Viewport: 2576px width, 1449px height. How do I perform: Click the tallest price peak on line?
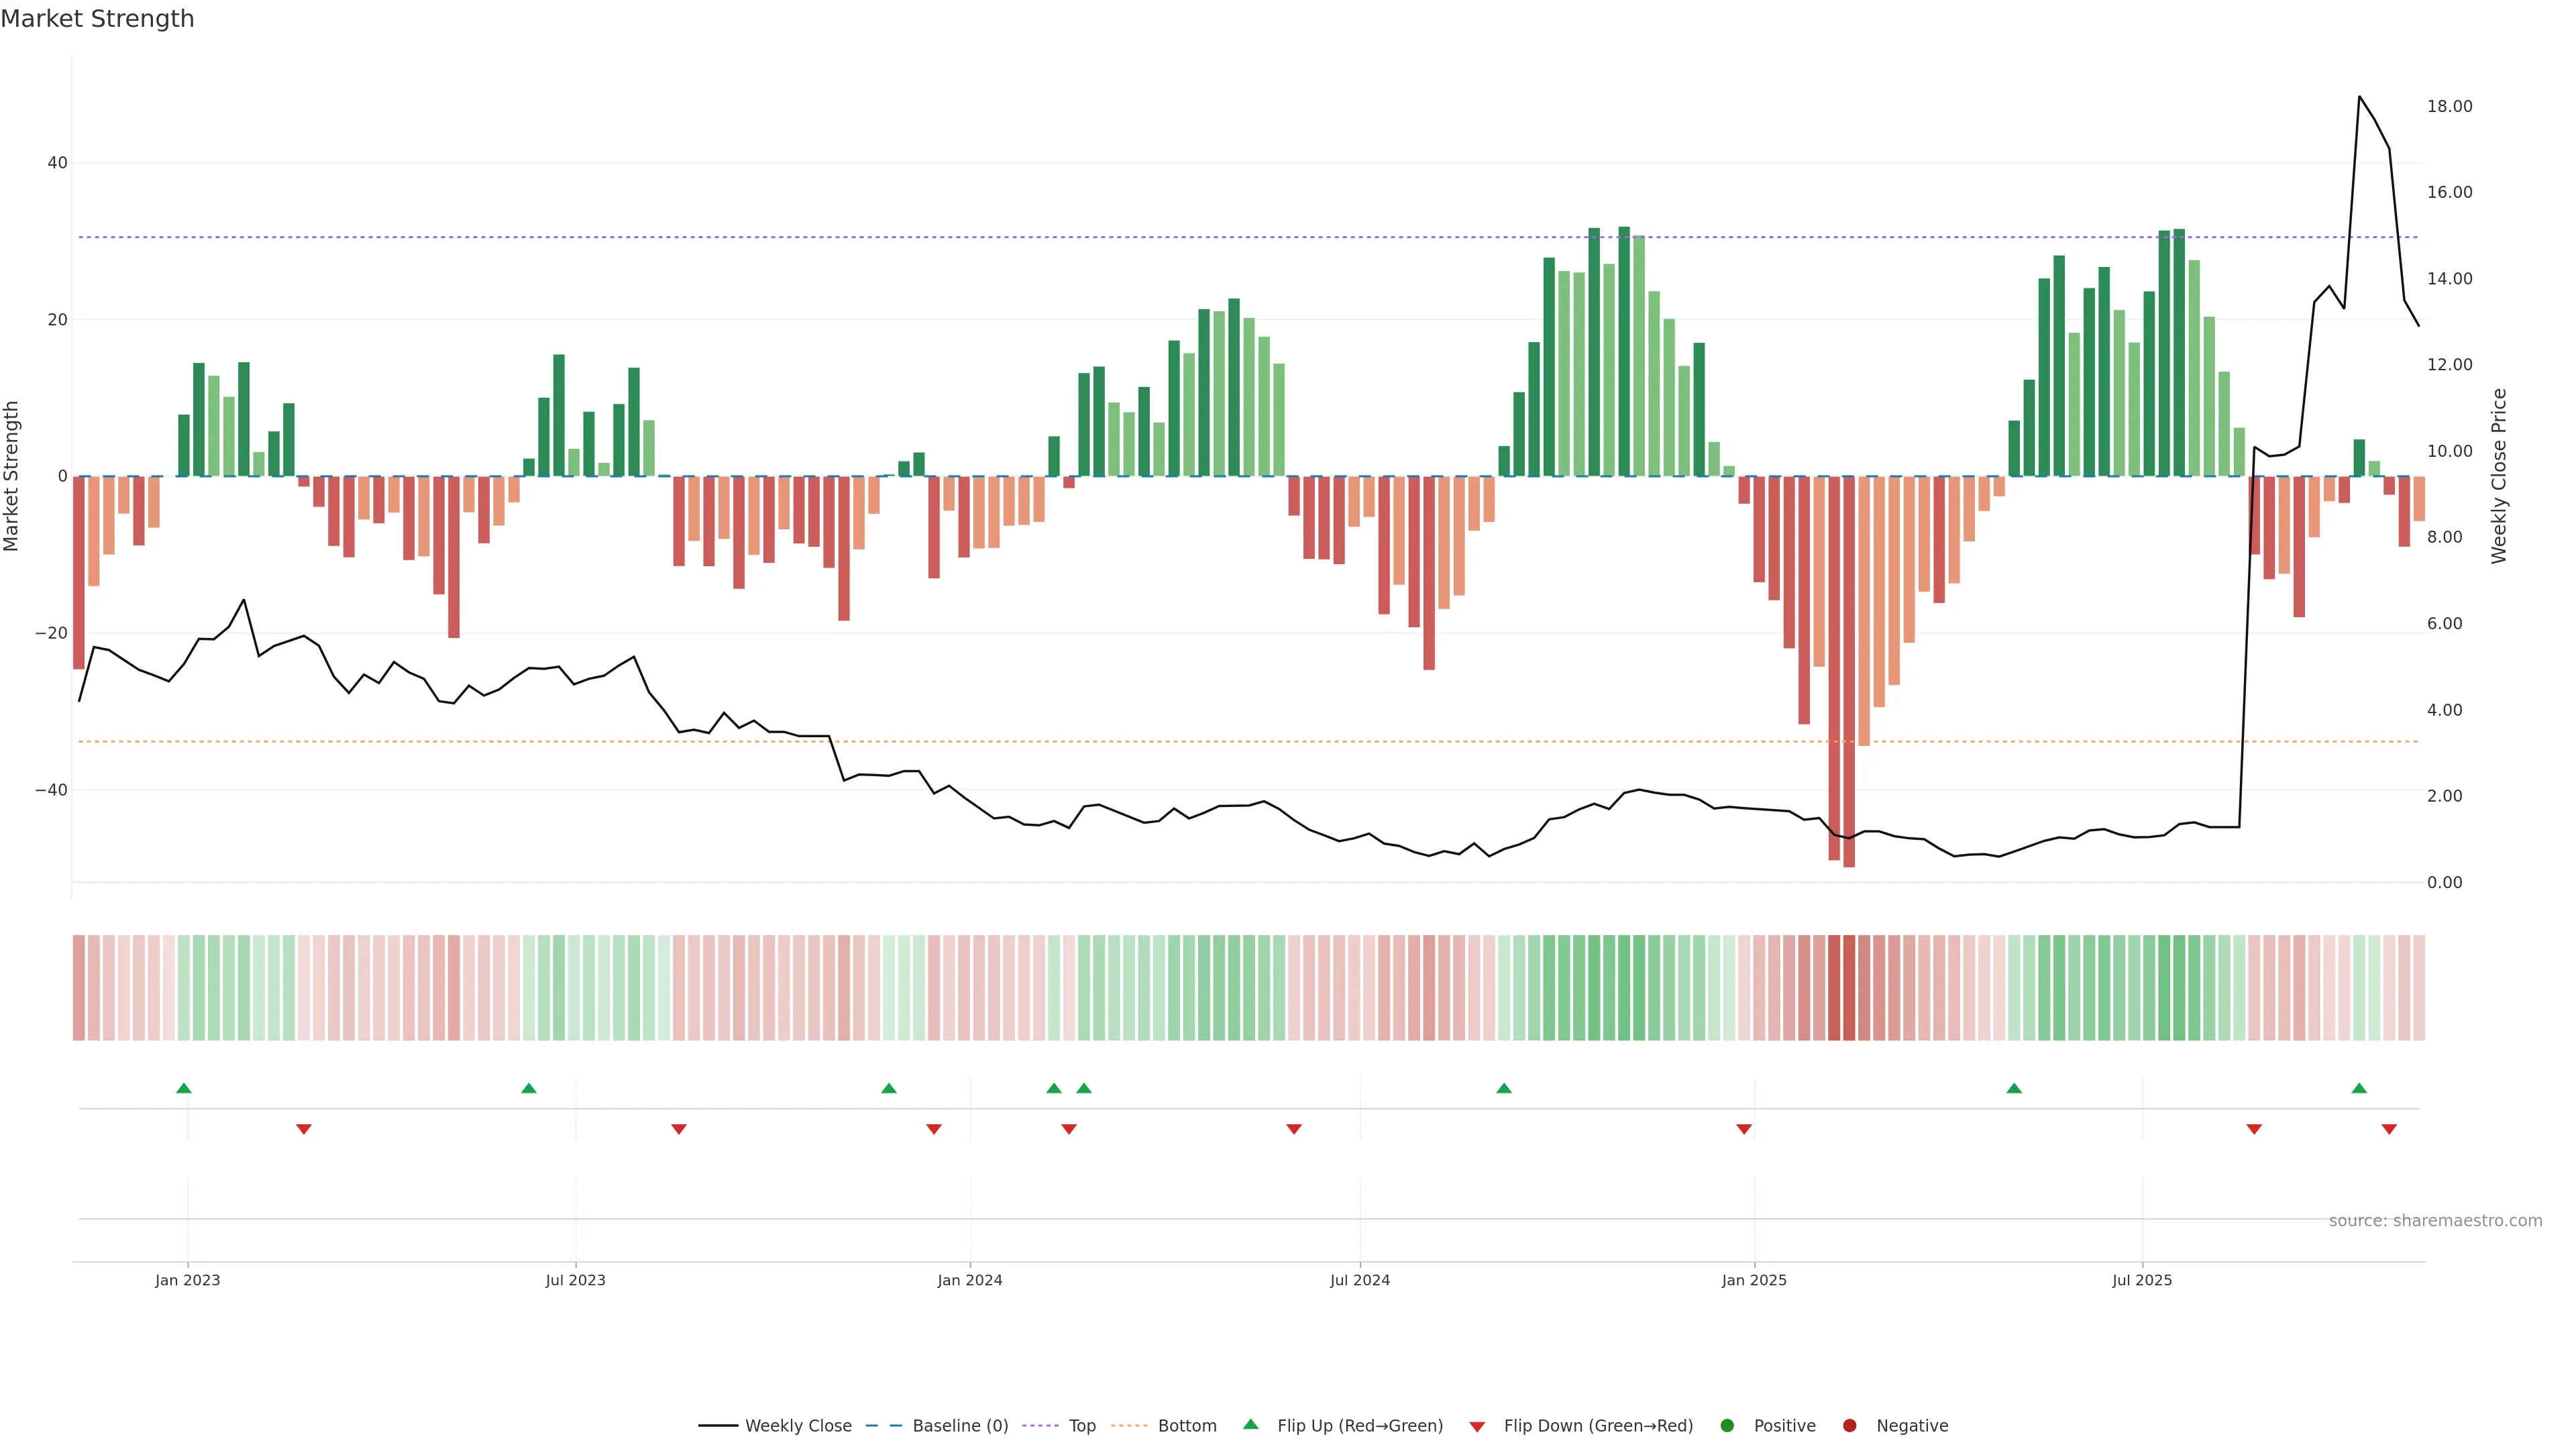tap(2359, 97)
